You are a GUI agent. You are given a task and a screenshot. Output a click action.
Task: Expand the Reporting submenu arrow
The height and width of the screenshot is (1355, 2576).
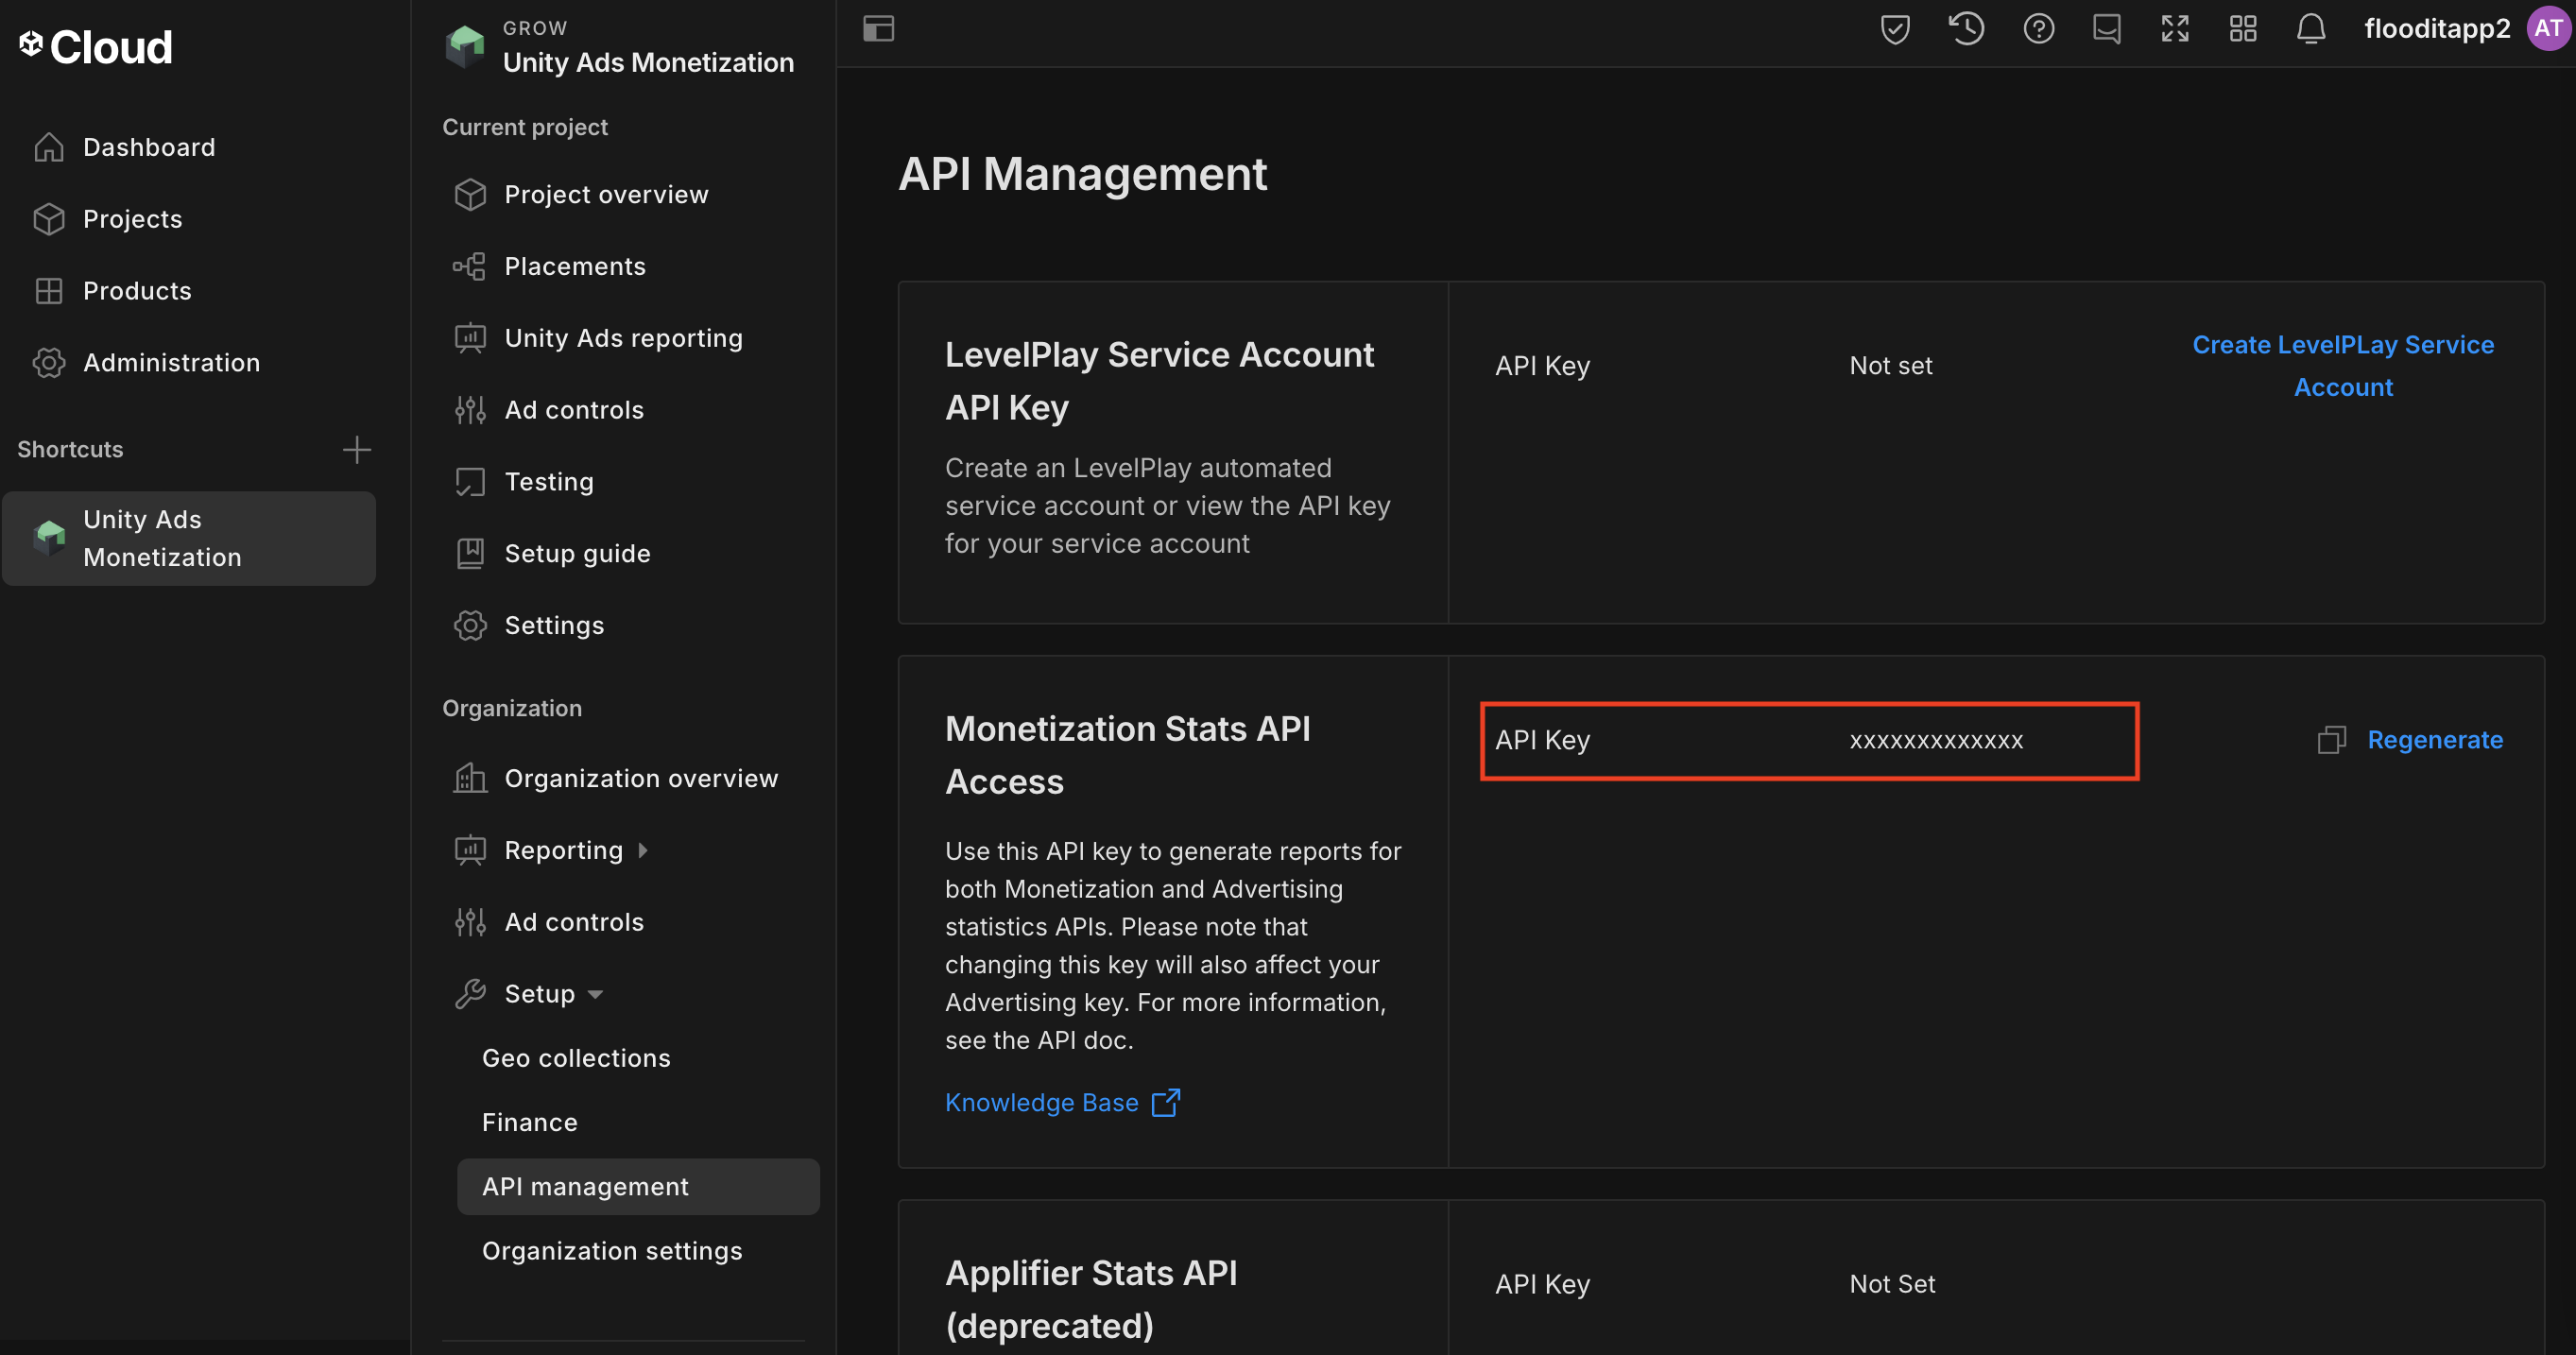pyautogui.click(x=643, y=850)
